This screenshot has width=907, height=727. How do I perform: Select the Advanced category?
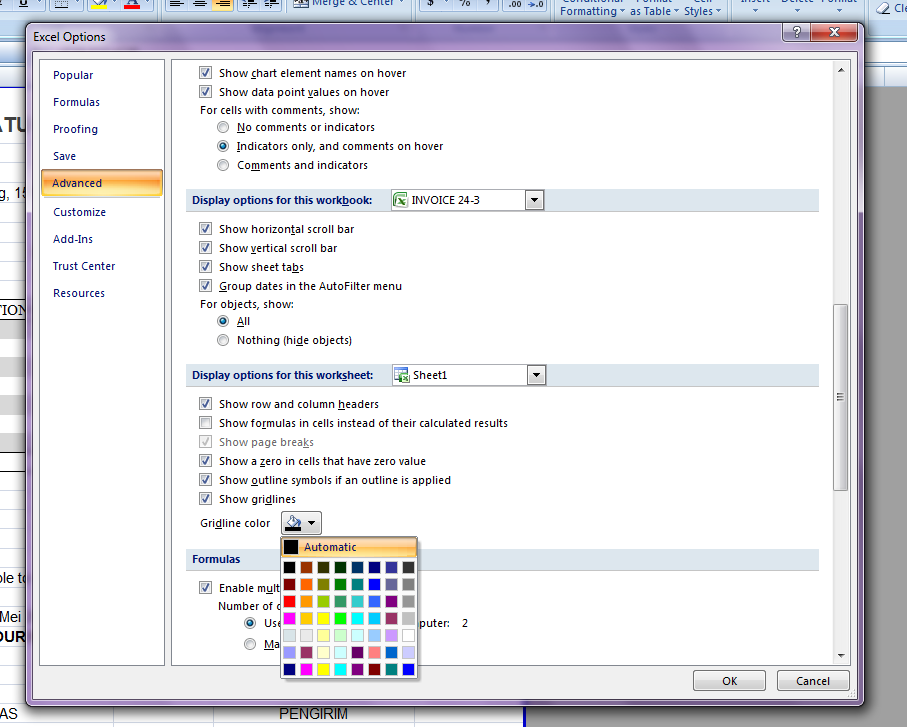[102, 183]
